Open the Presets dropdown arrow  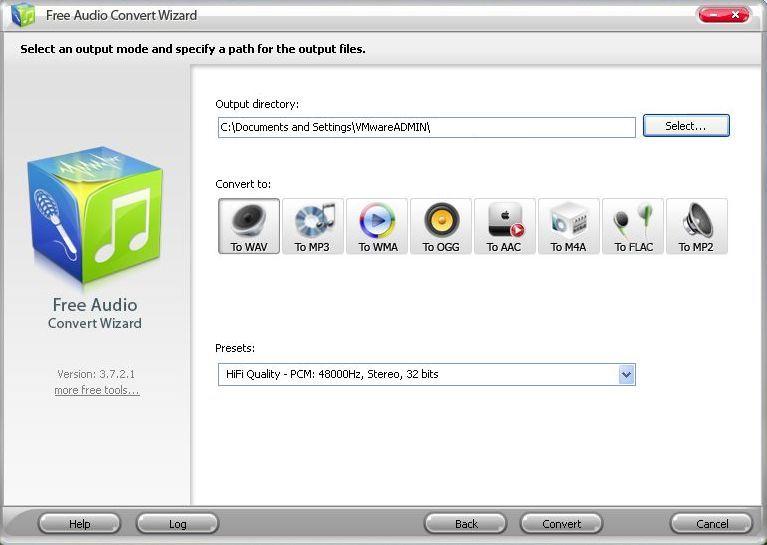tap(626, 375)
